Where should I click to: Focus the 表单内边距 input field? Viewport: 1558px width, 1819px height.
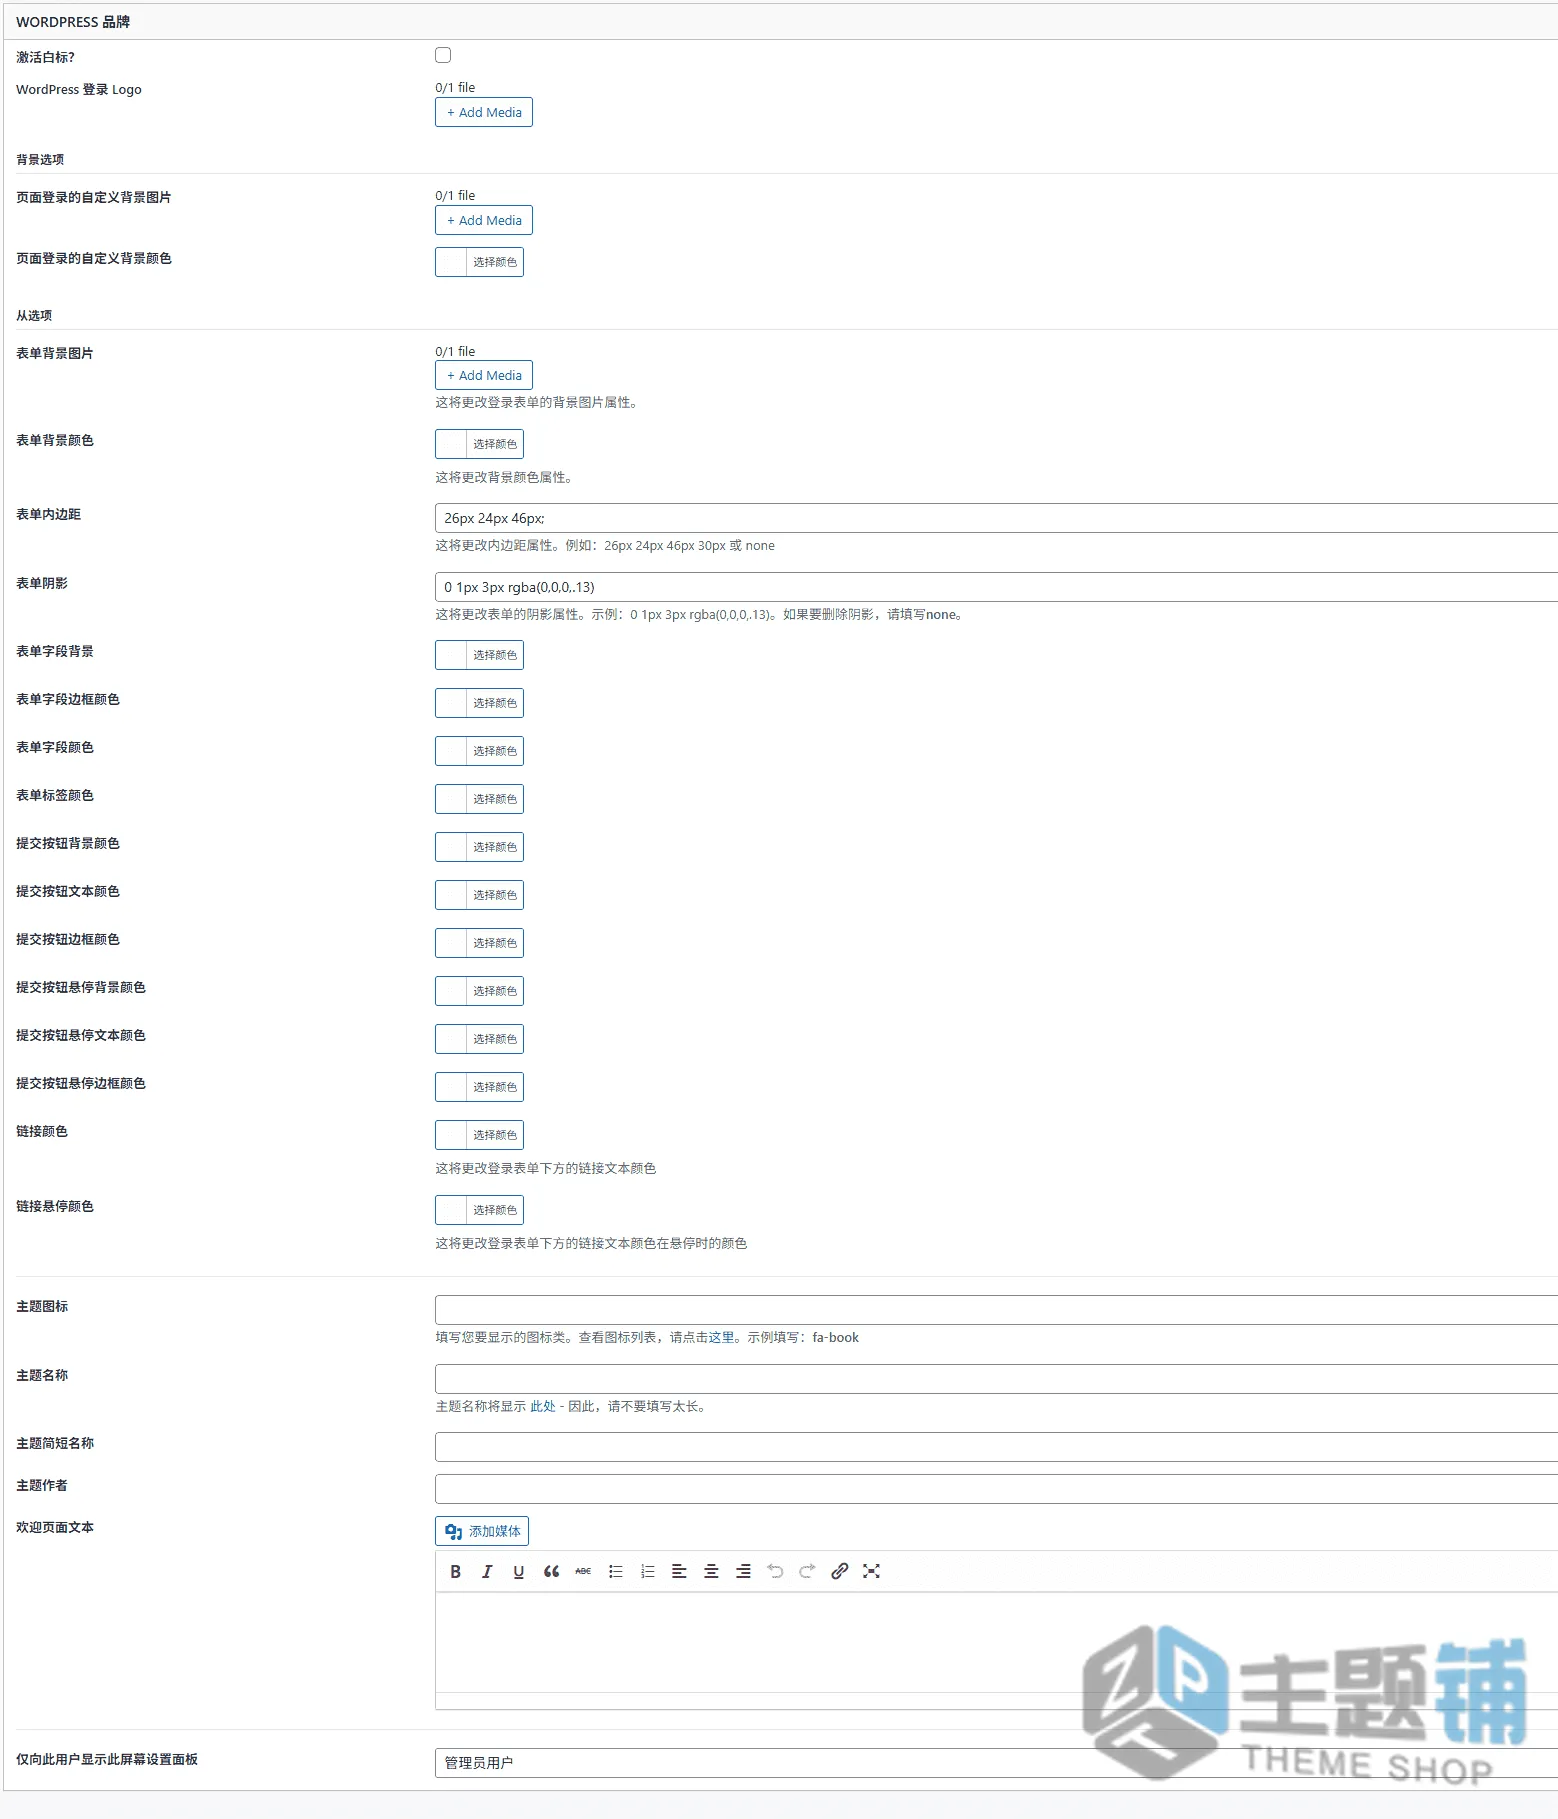[996, 518]
